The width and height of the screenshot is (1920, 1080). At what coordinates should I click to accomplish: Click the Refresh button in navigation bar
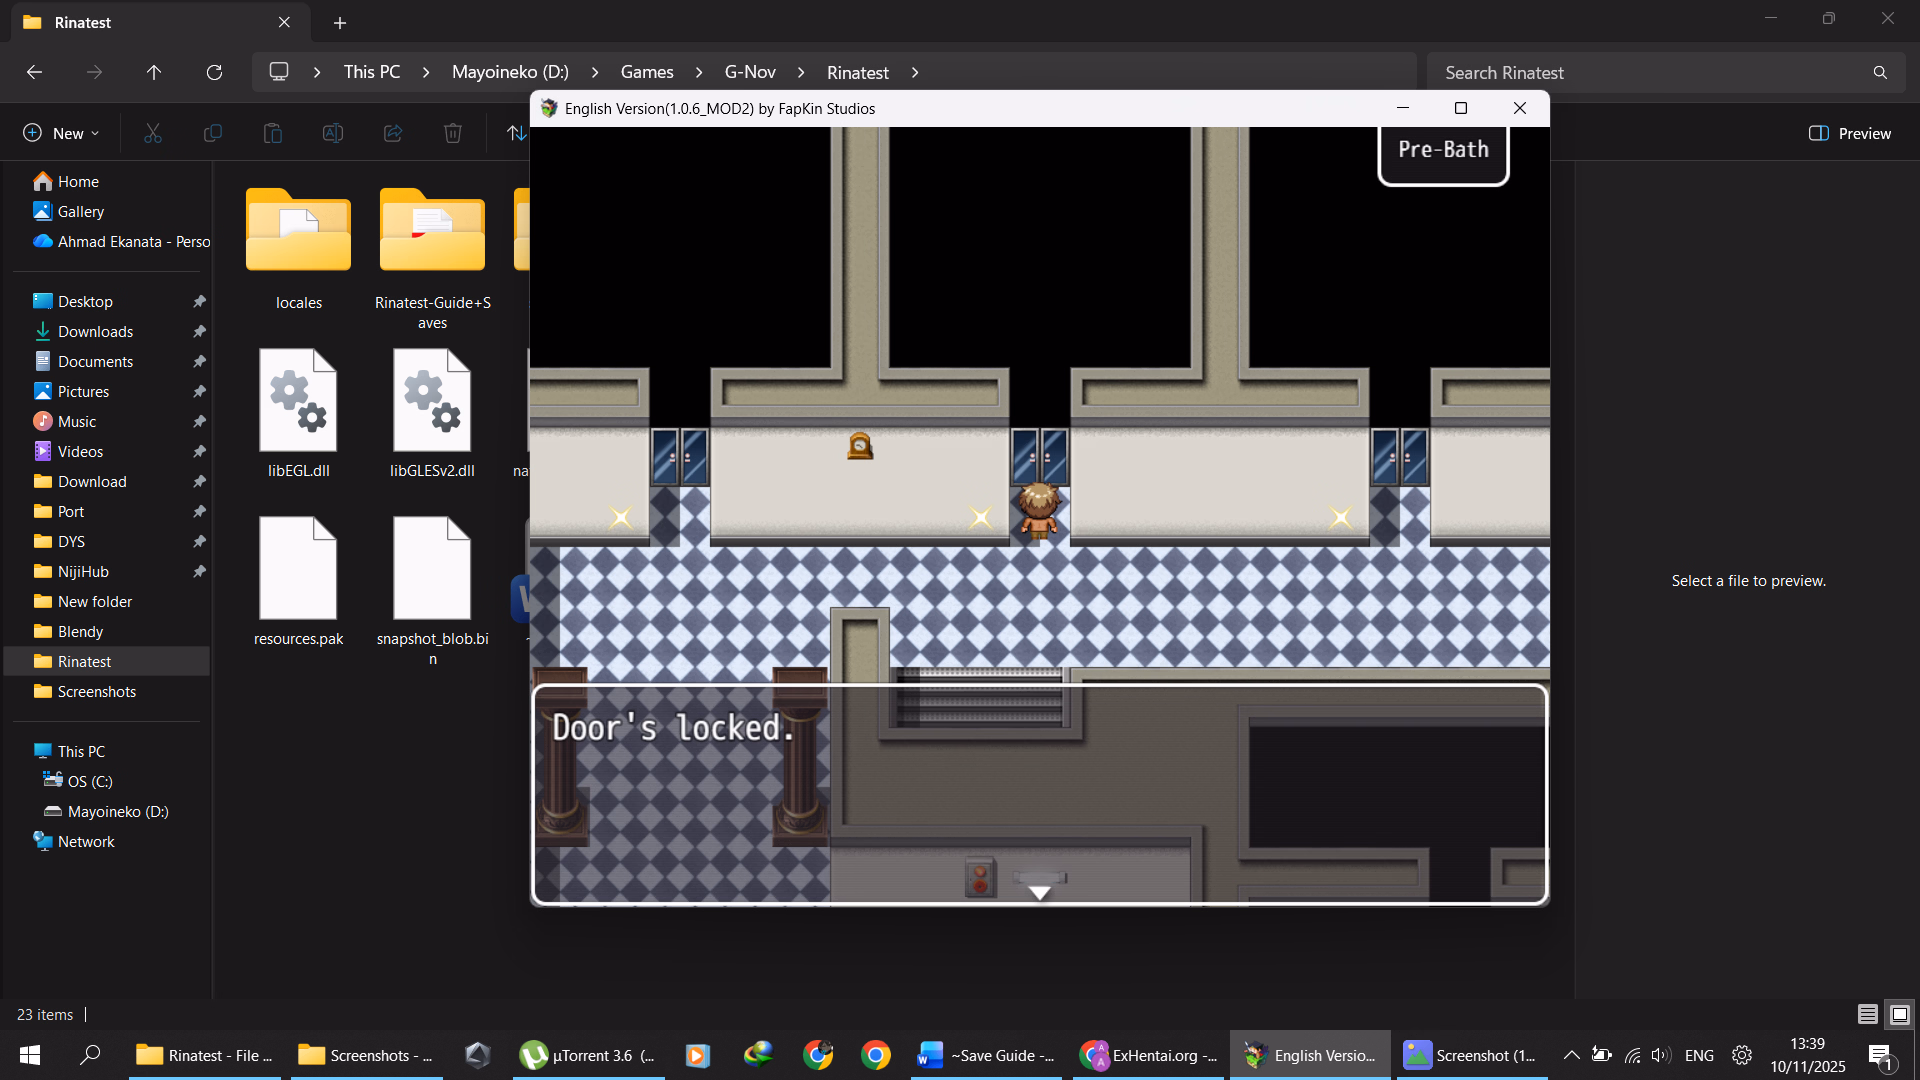pyautogui.click(x=214, y=72)
